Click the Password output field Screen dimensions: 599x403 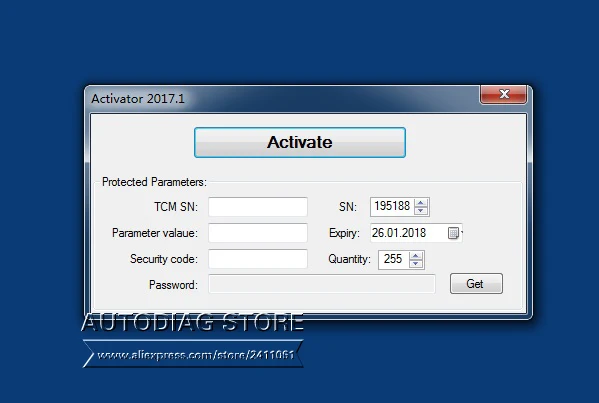322,284
